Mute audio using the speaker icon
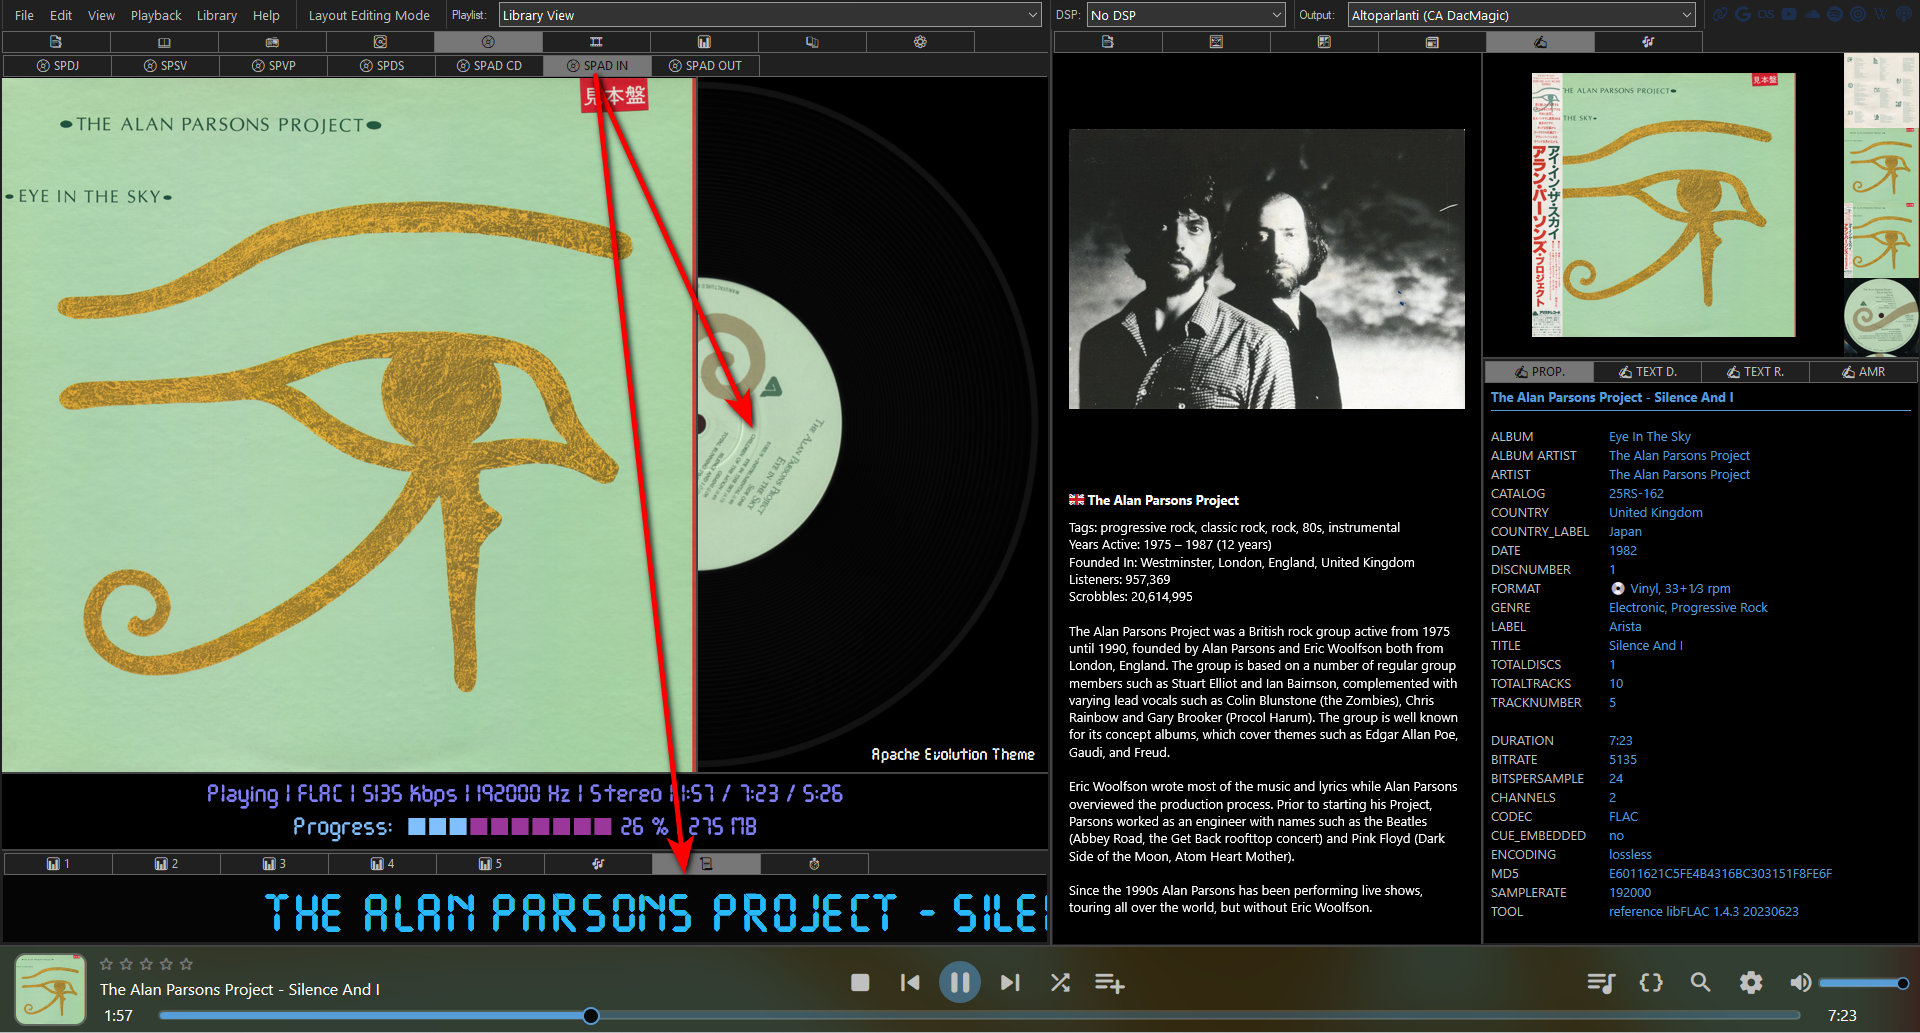This screenshot has width=1920, height=1033. click(1800, 983)
